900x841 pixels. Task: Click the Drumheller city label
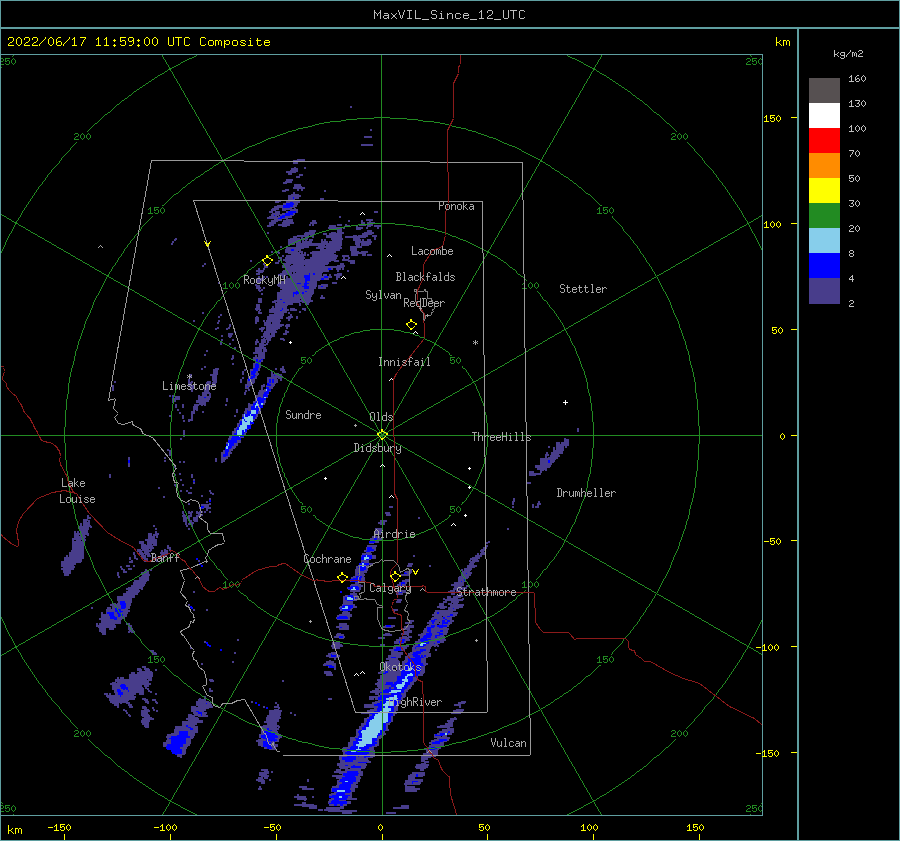586,493
